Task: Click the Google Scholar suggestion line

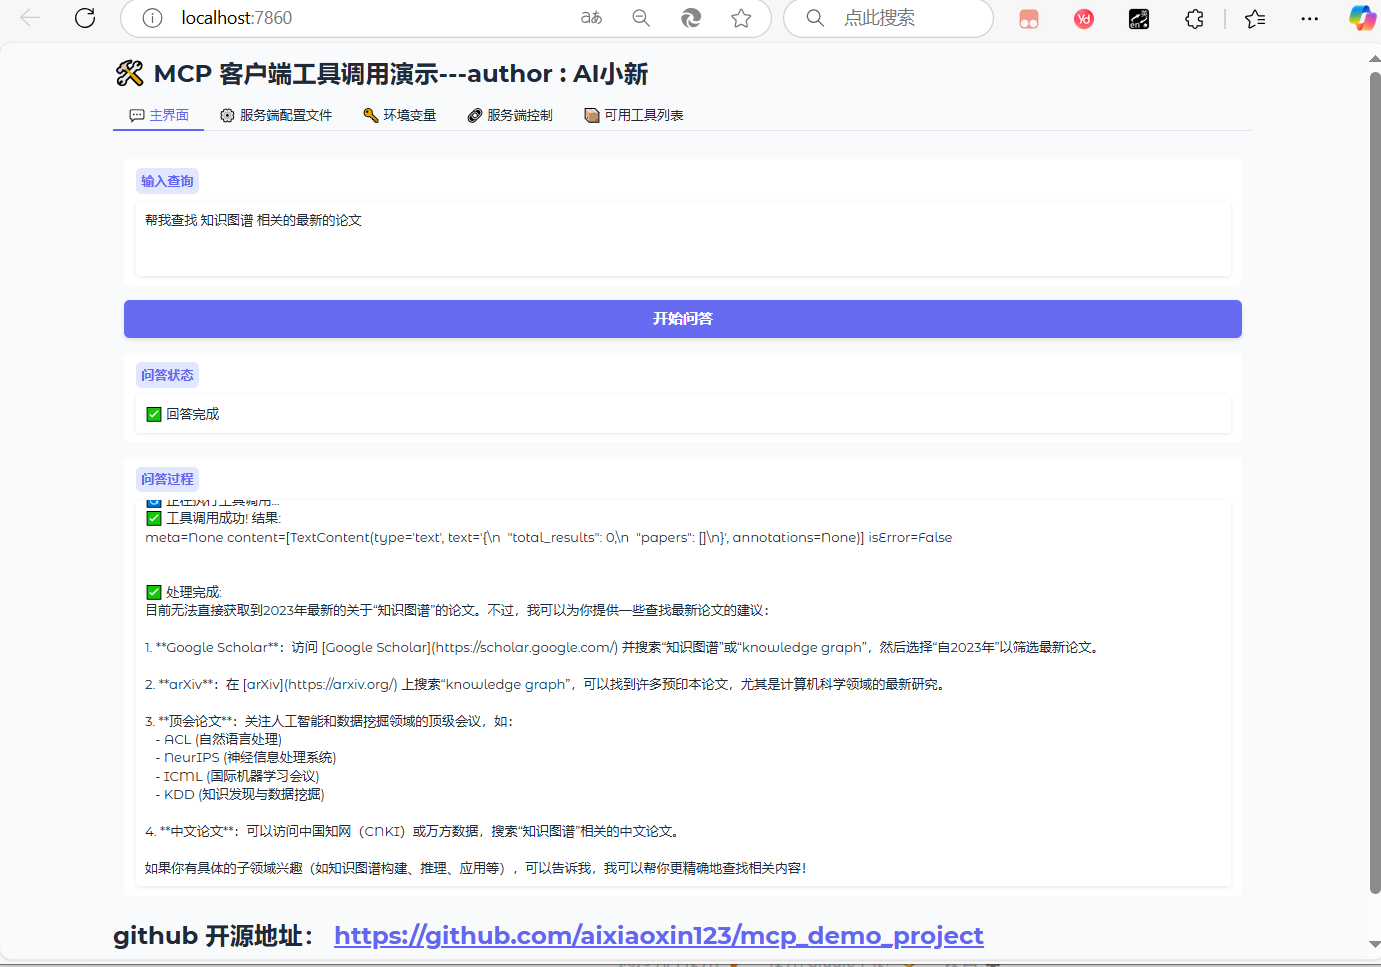Action: [x=623, y=647]
